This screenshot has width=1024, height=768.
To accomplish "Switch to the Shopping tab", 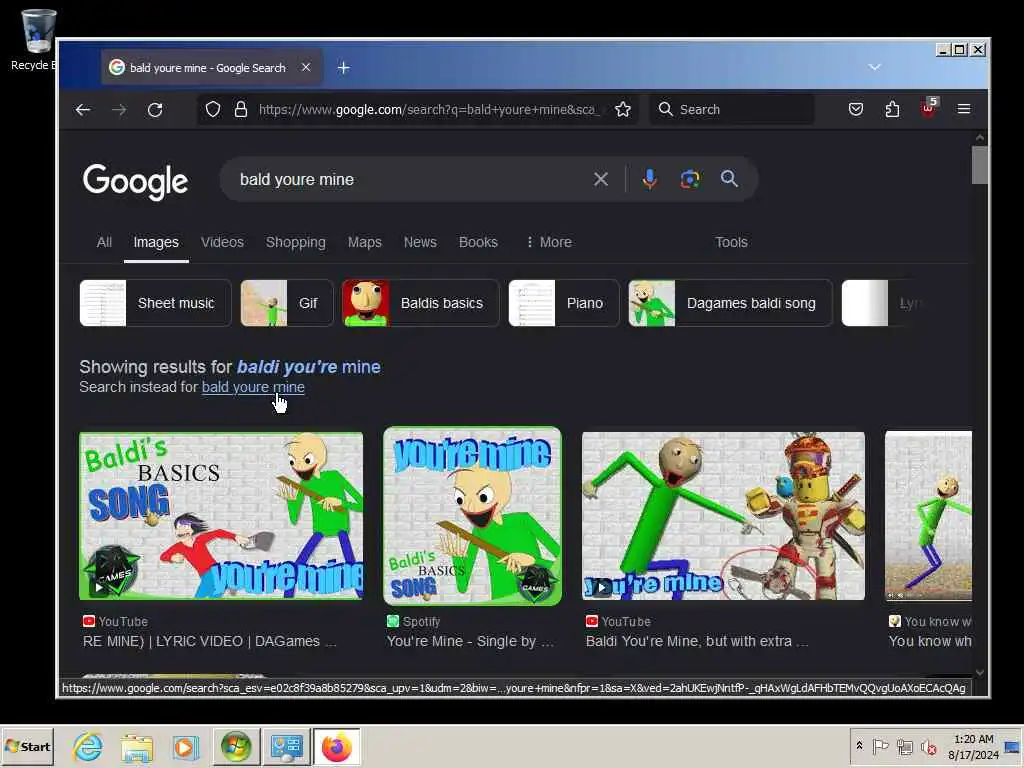I will [x=295, y=242].
